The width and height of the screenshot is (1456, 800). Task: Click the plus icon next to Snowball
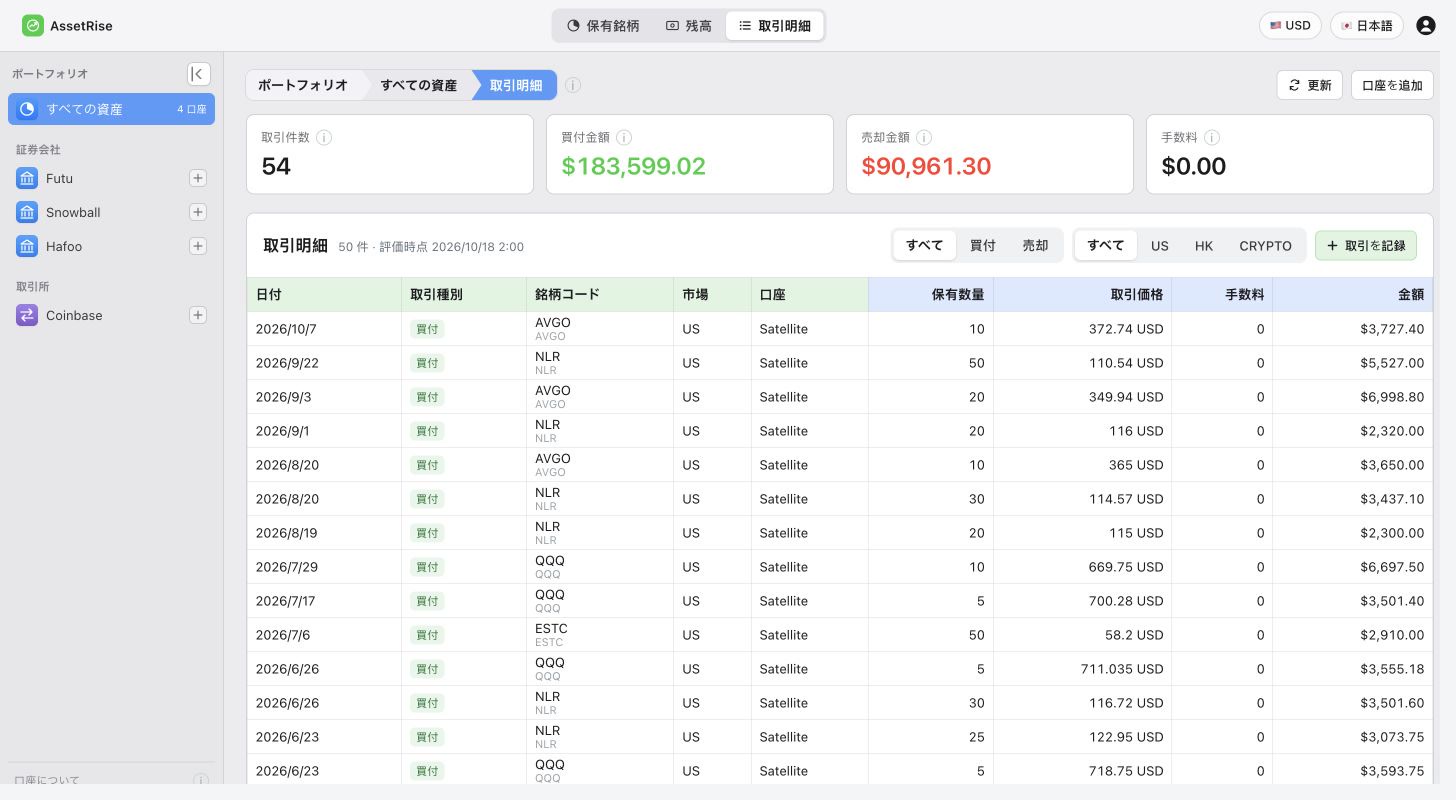198,212
